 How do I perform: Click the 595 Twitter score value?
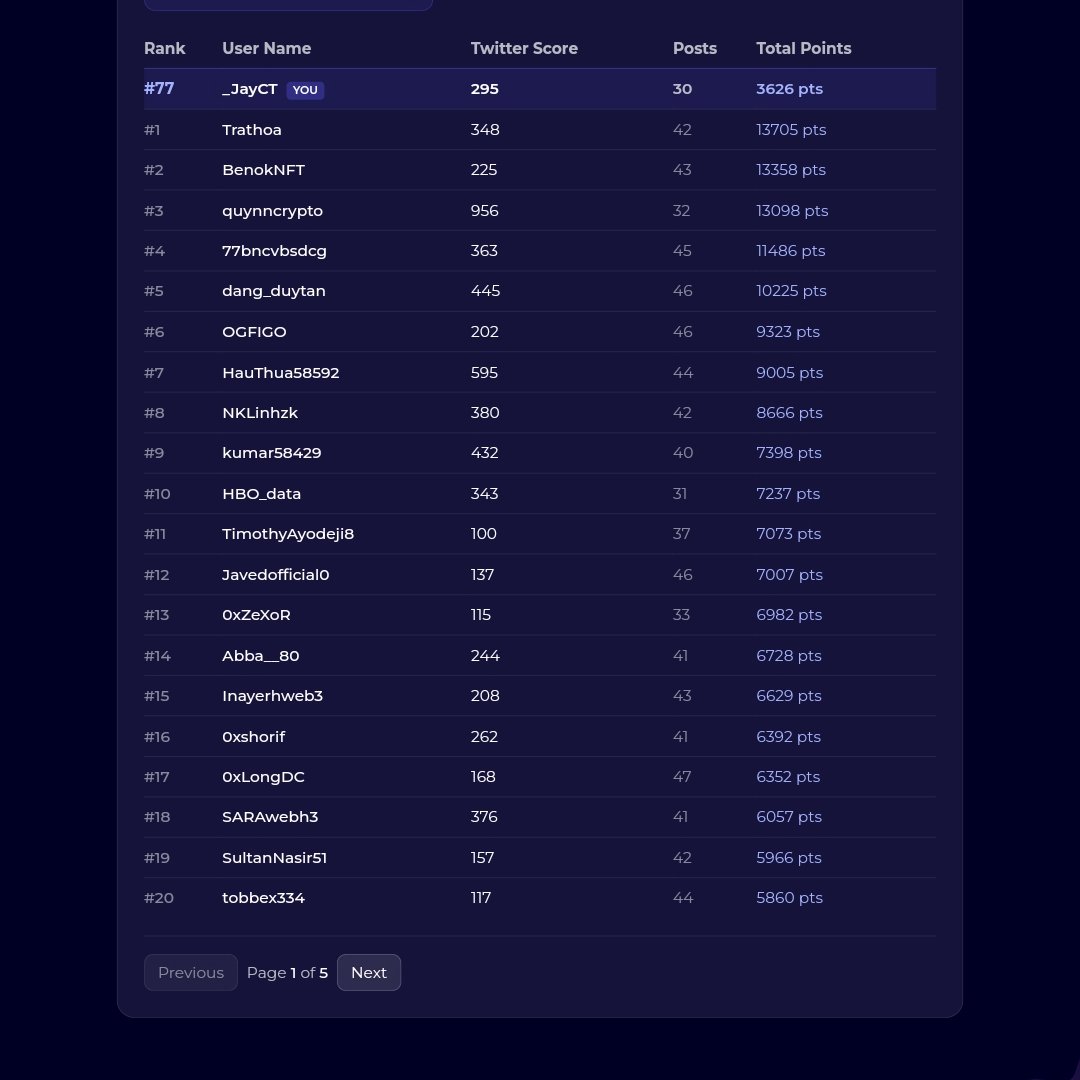(x=484, y=373)
